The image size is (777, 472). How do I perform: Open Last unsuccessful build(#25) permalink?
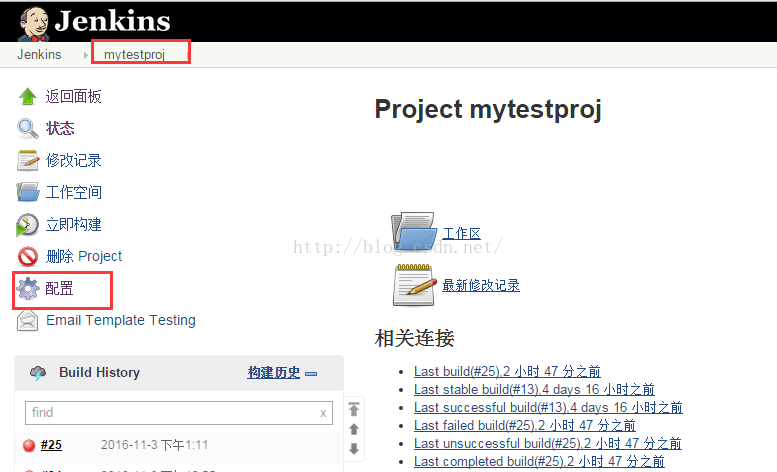tap(548, 443)
